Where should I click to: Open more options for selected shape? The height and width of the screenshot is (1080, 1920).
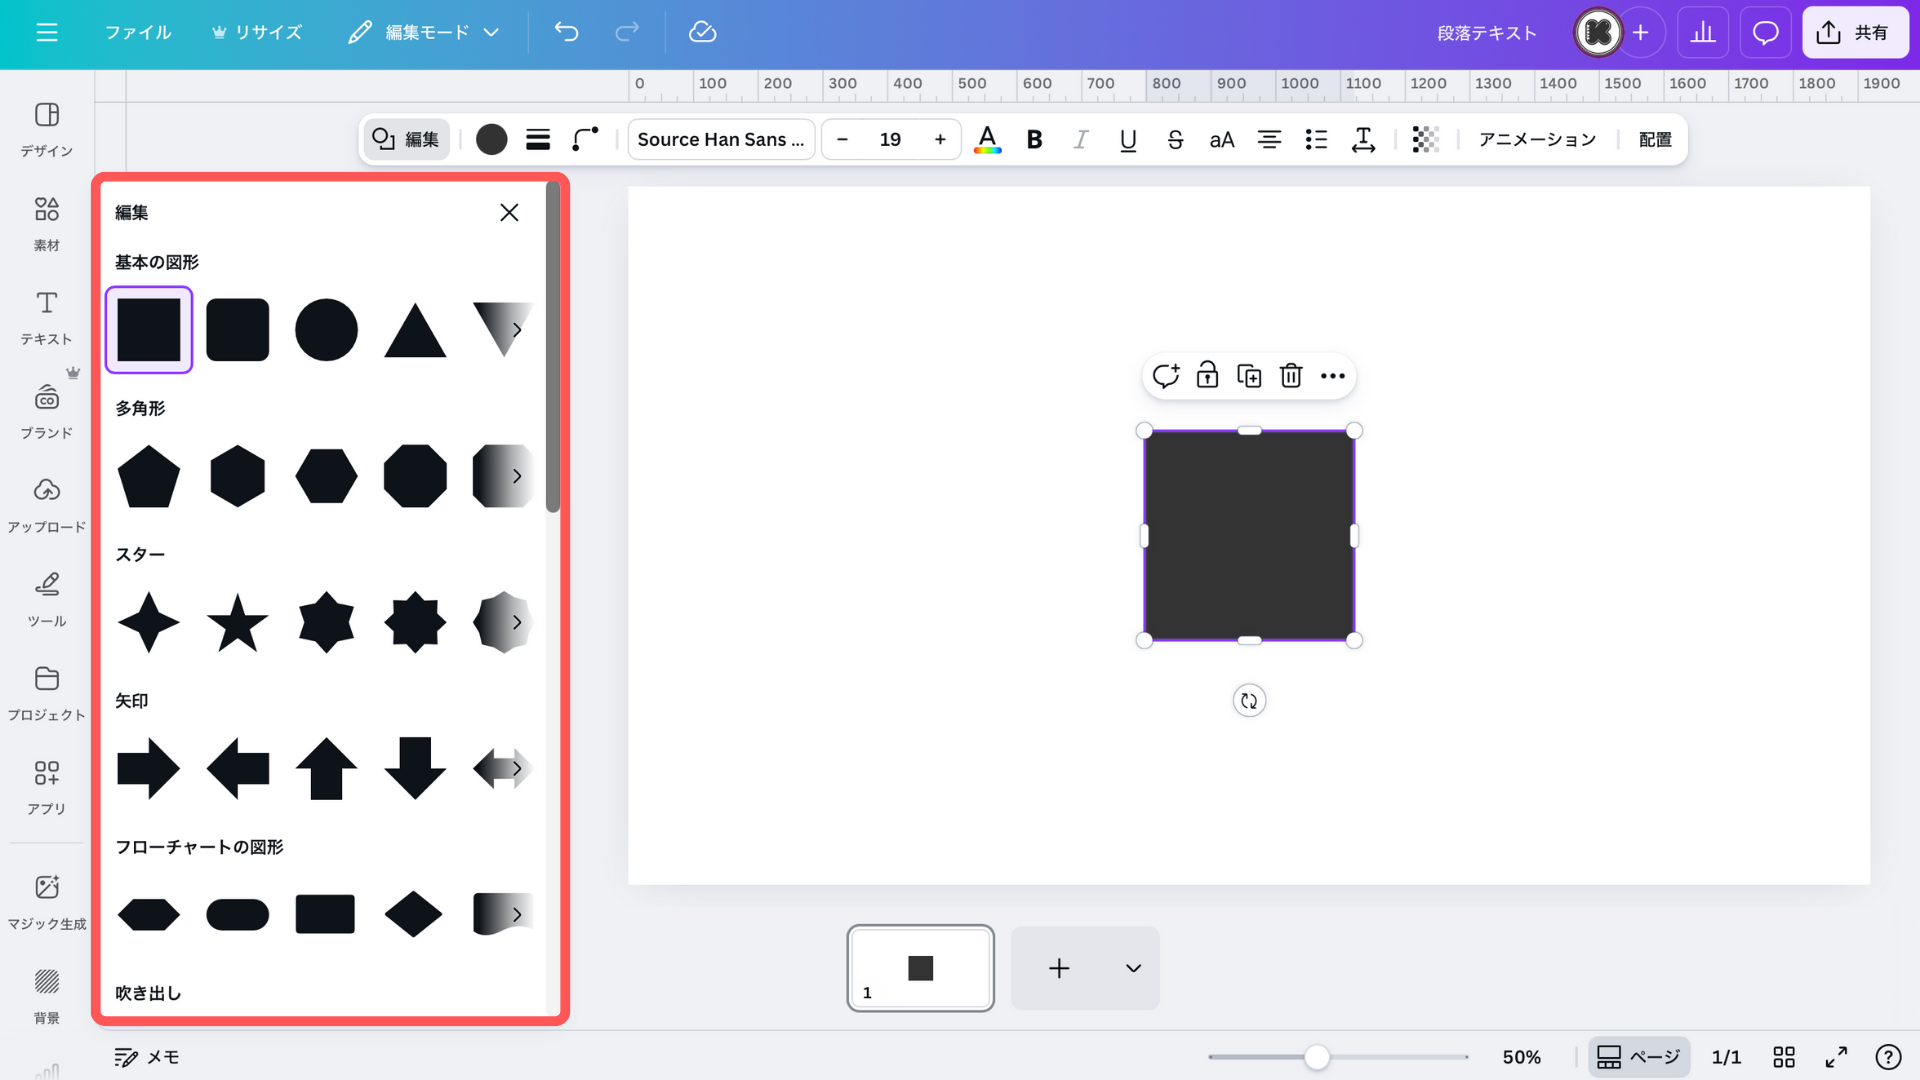point(1333,376)
